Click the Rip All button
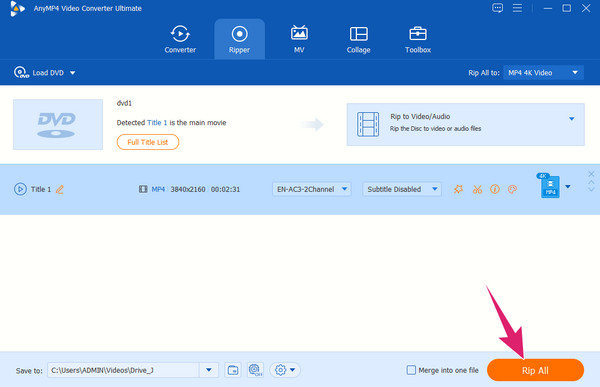 point(535,370)
